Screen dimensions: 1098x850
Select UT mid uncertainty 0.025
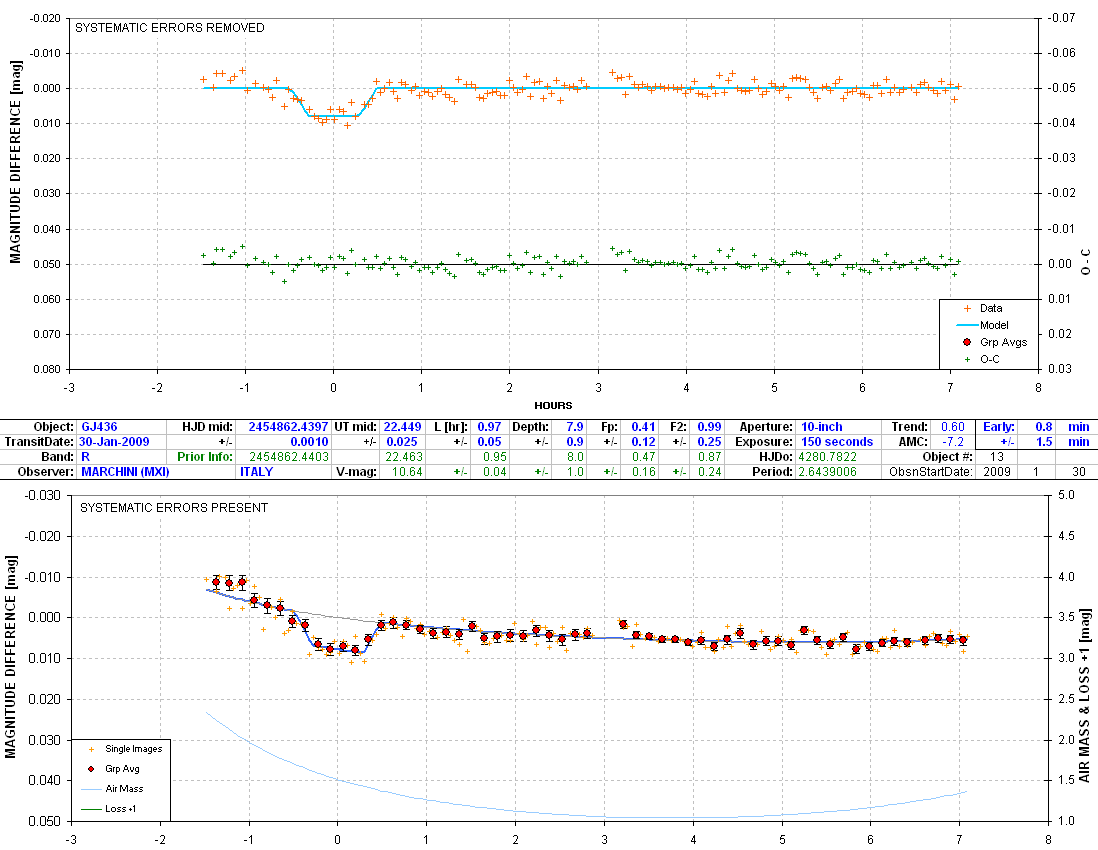(x=402, y=442)
